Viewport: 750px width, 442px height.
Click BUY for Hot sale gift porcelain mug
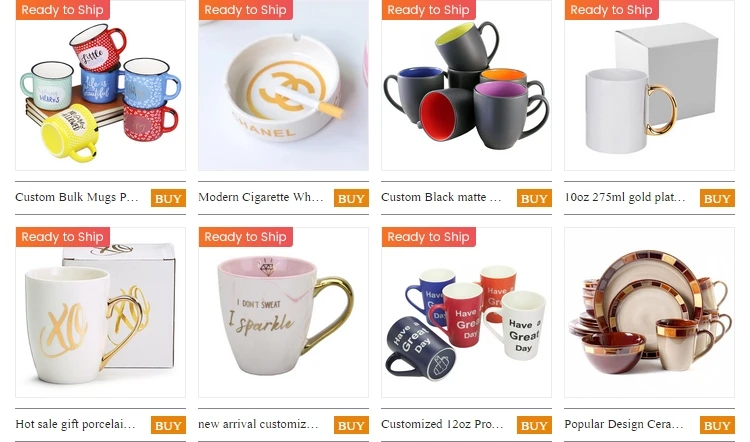pos(168,425)
